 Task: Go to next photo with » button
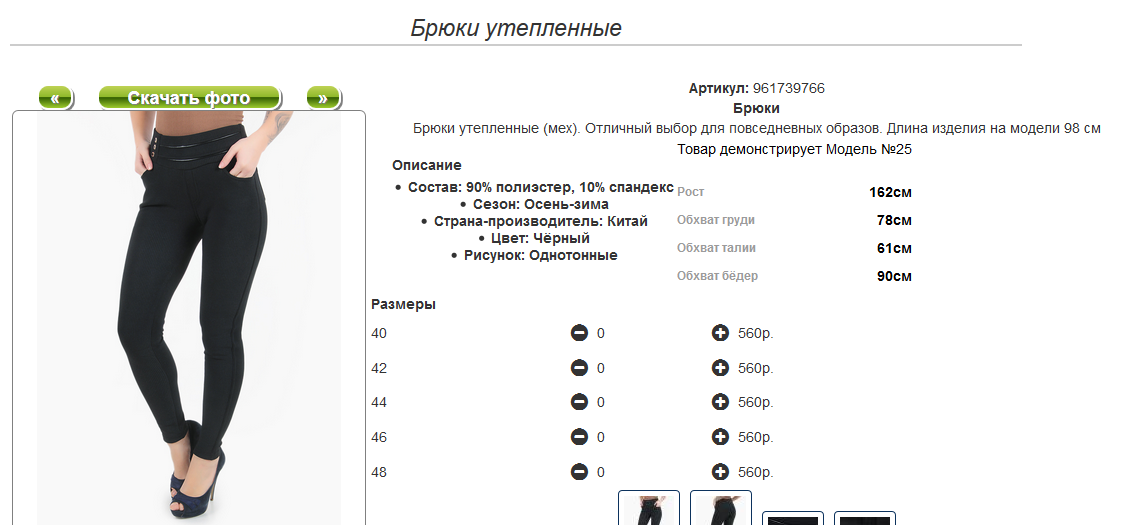323,97
